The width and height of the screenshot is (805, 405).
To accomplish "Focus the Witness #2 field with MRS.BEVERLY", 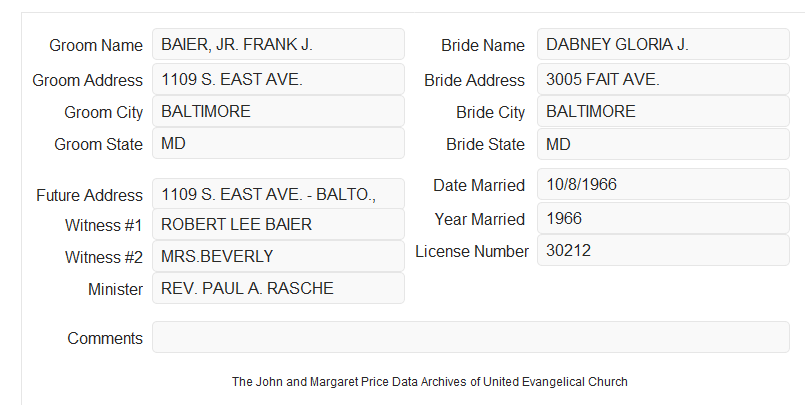I will pyautogui.click(x=278, y=256).
